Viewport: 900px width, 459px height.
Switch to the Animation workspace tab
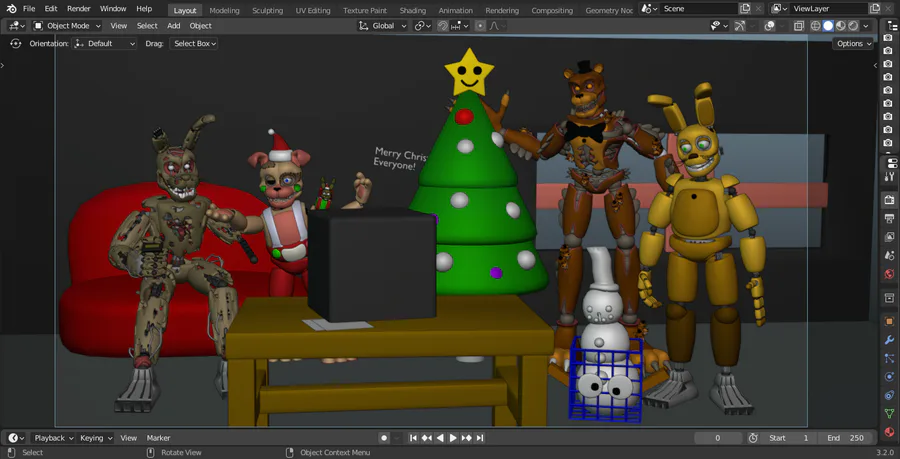(456, 10)
